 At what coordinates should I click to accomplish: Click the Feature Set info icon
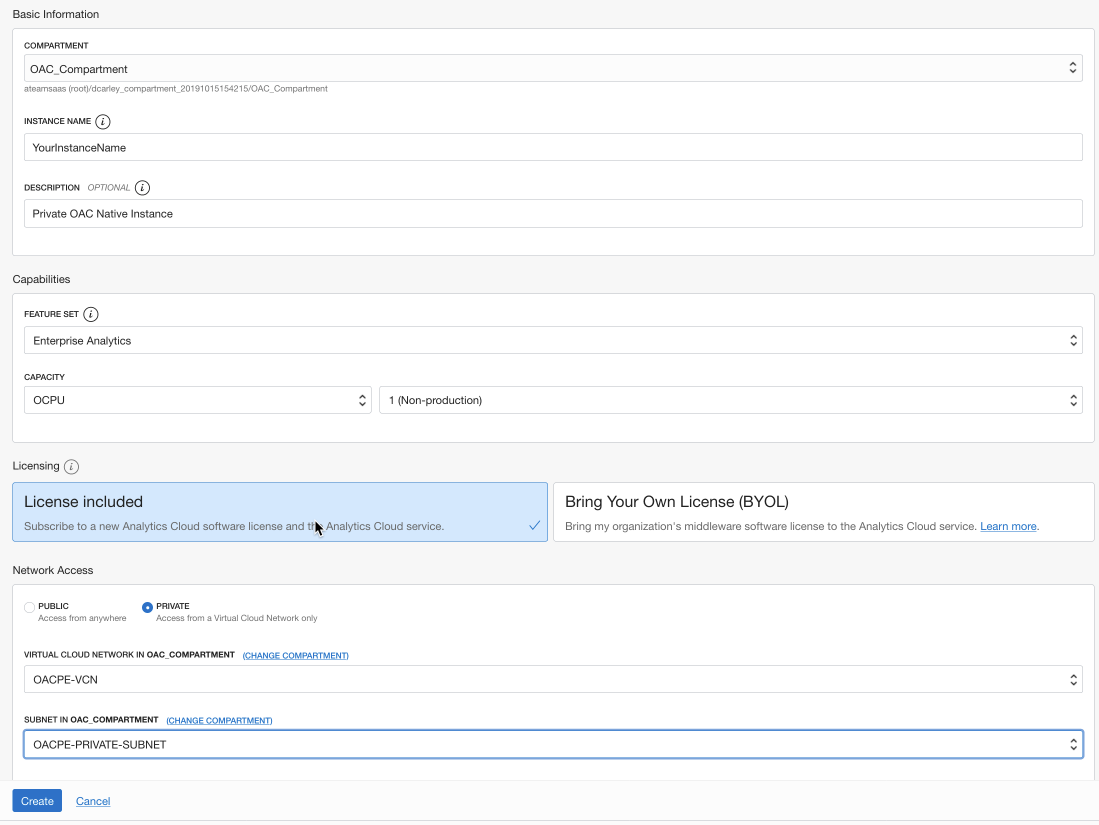[x=91, y=314]
